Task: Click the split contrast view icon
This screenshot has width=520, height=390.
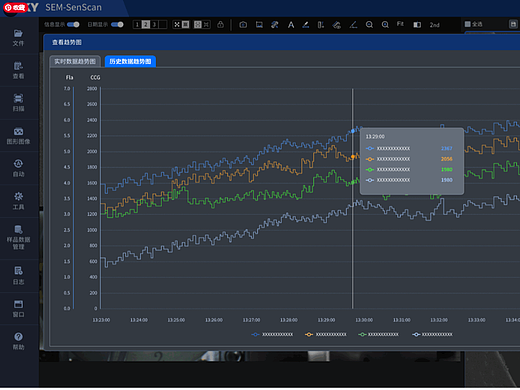Action: click(417, 25)
